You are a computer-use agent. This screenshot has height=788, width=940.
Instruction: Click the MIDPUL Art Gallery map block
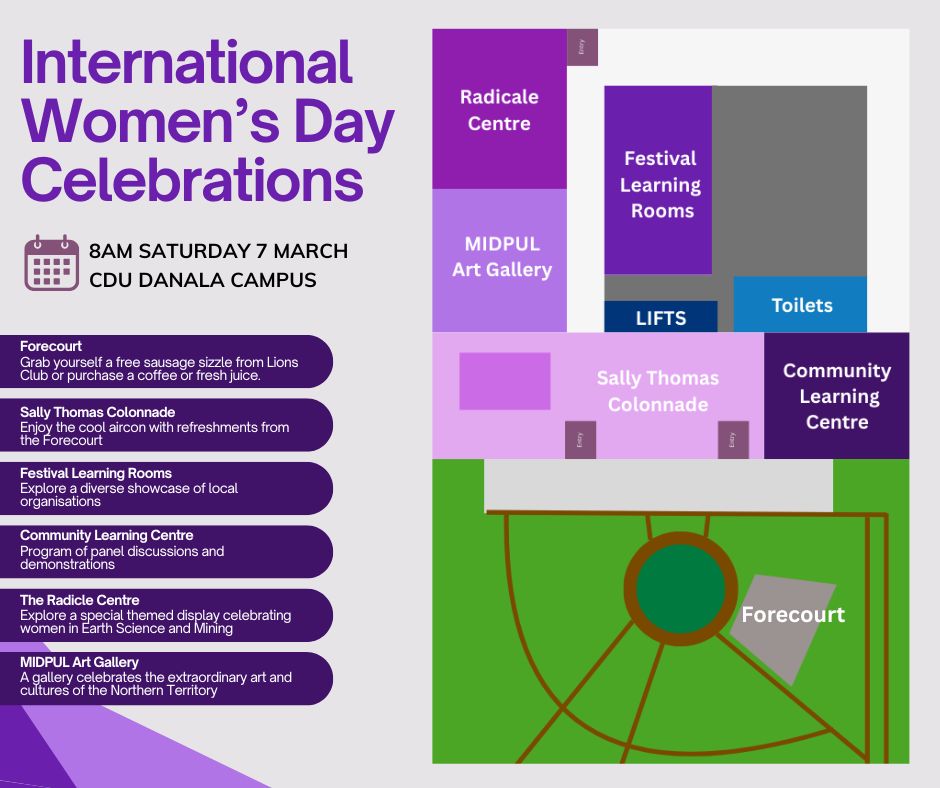point(499,258)
